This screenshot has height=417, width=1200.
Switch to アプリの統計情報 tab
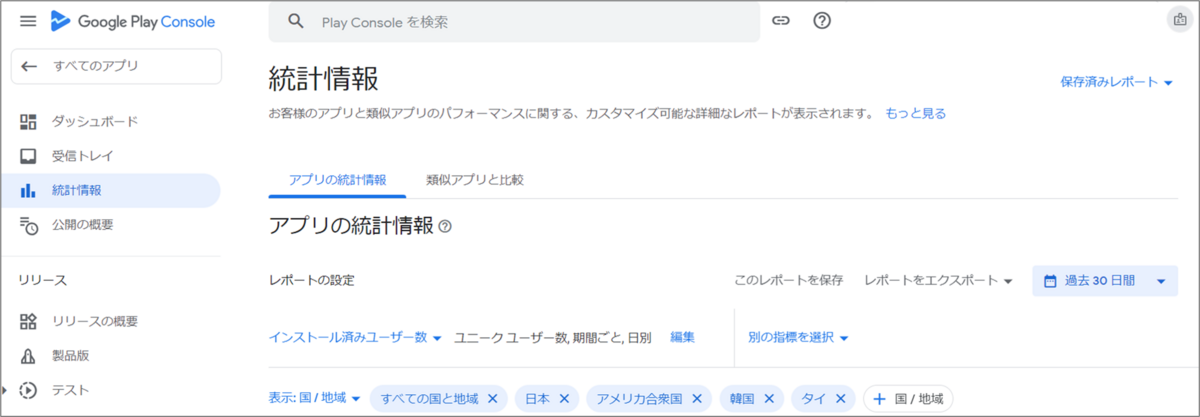pos(337,180)
